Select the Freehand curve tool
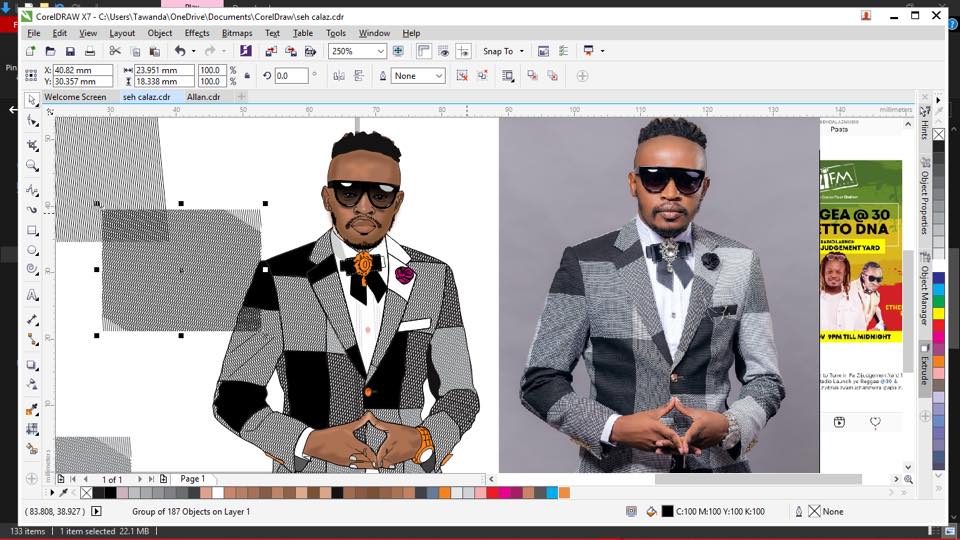The width and height of the screenshot is (960, 540). pyautogui.click(x=32, y=190)
